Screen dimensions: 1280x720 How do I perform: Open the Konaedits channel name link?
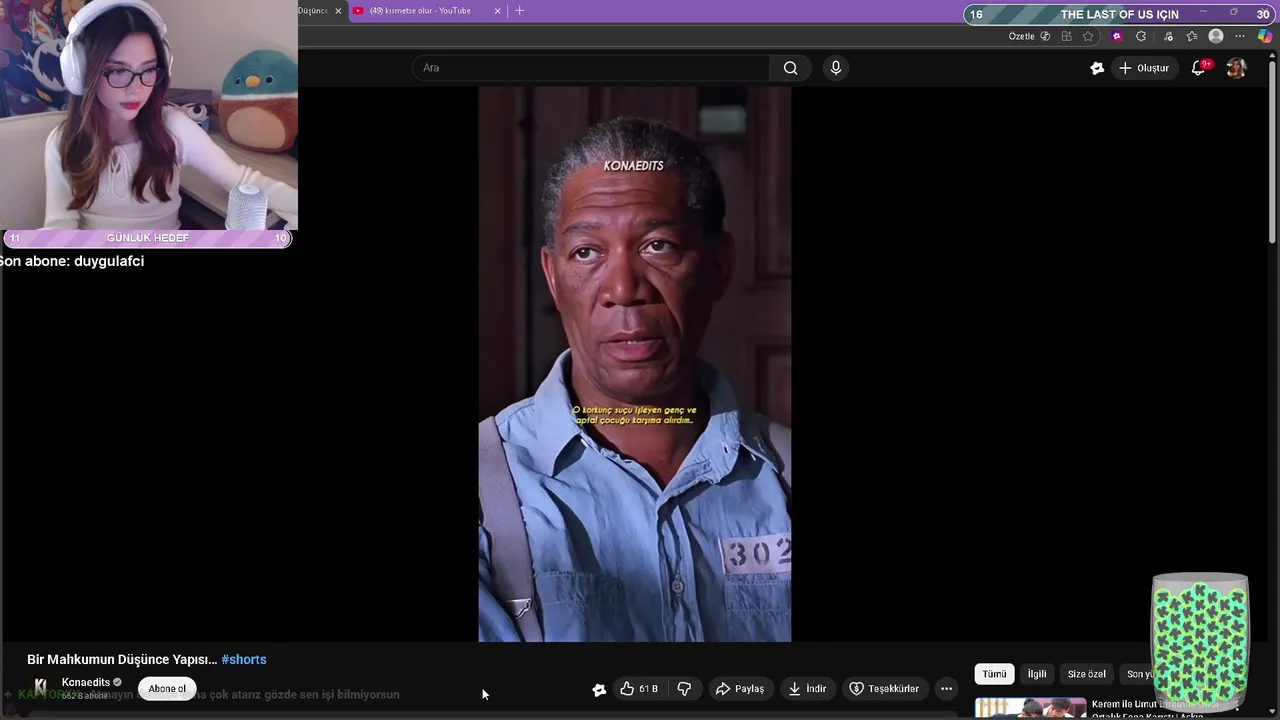click(x=86, y=682)
